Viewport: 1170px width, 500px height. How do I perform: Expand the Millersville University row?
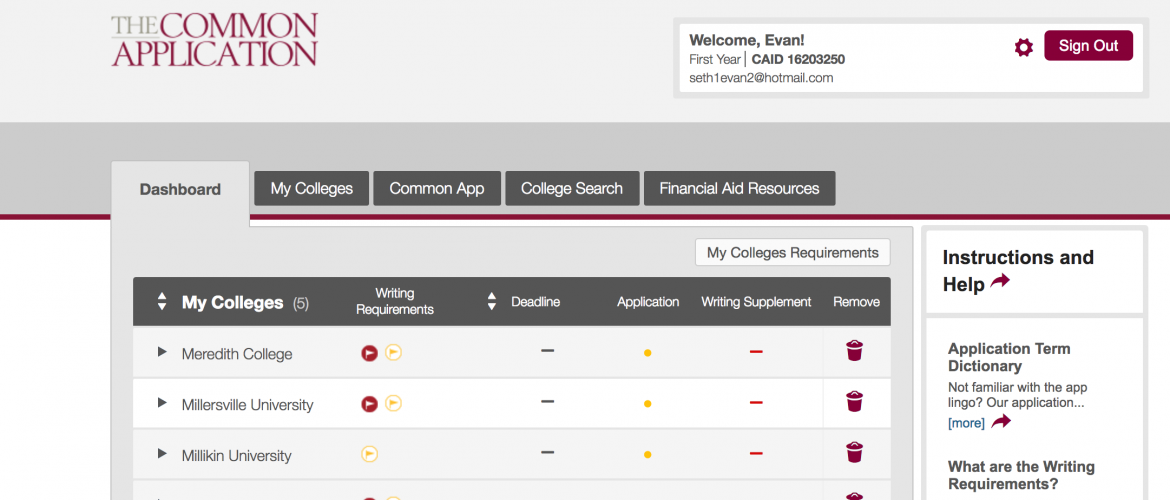point(162,402)
